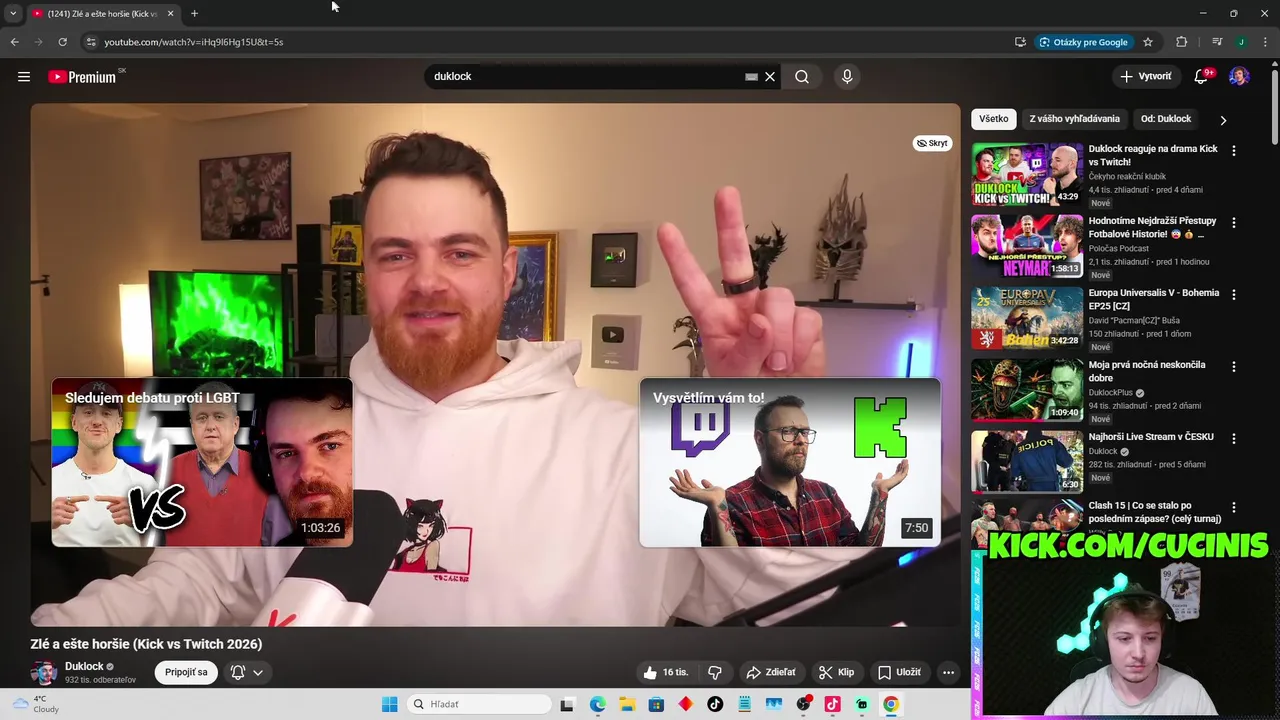Open Moja prvá nočná neskončila dobre title
The height and width of the screenshot is (720, 1280).
(1147, 371)
